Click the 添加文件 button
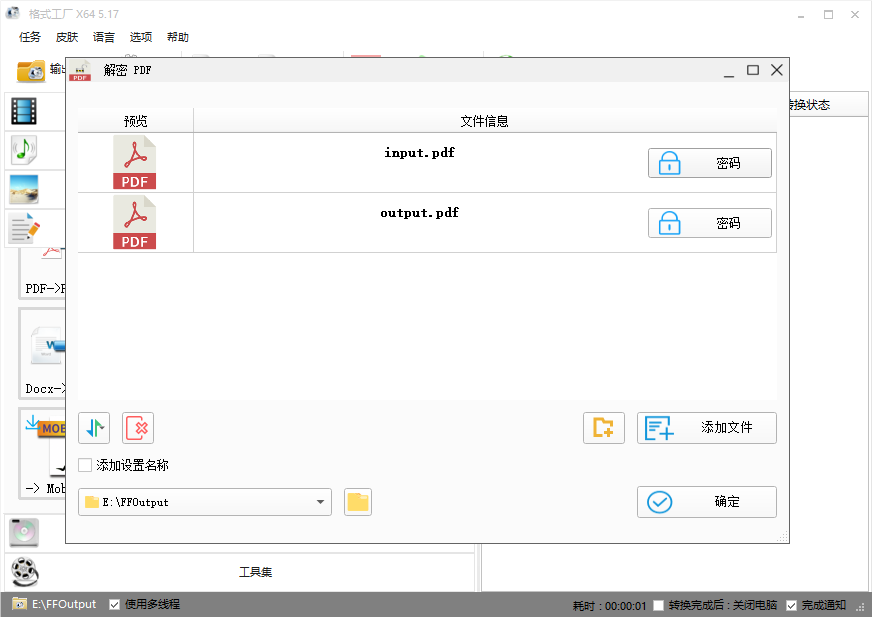The width and height of the screenshot is (872, 617). click(707, 427)
